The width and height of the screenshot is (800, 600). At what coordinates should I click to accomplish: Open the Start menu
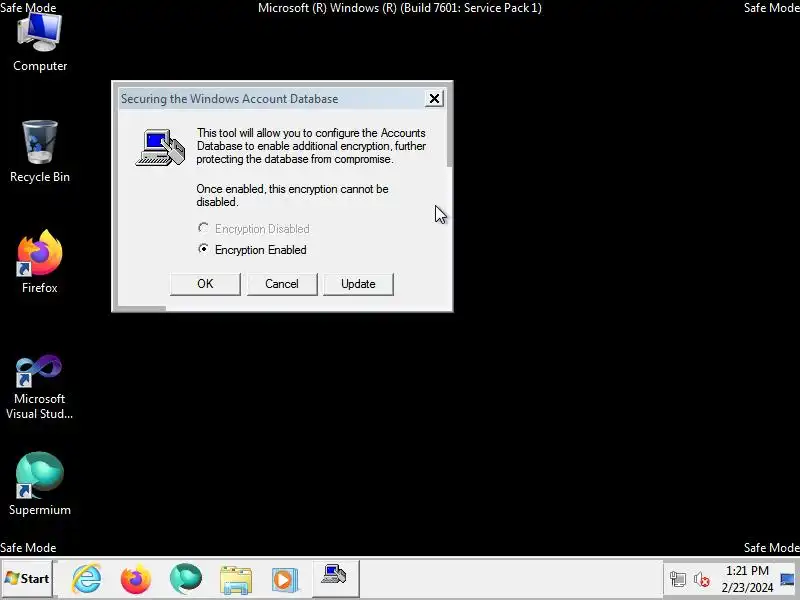[27, 579]
